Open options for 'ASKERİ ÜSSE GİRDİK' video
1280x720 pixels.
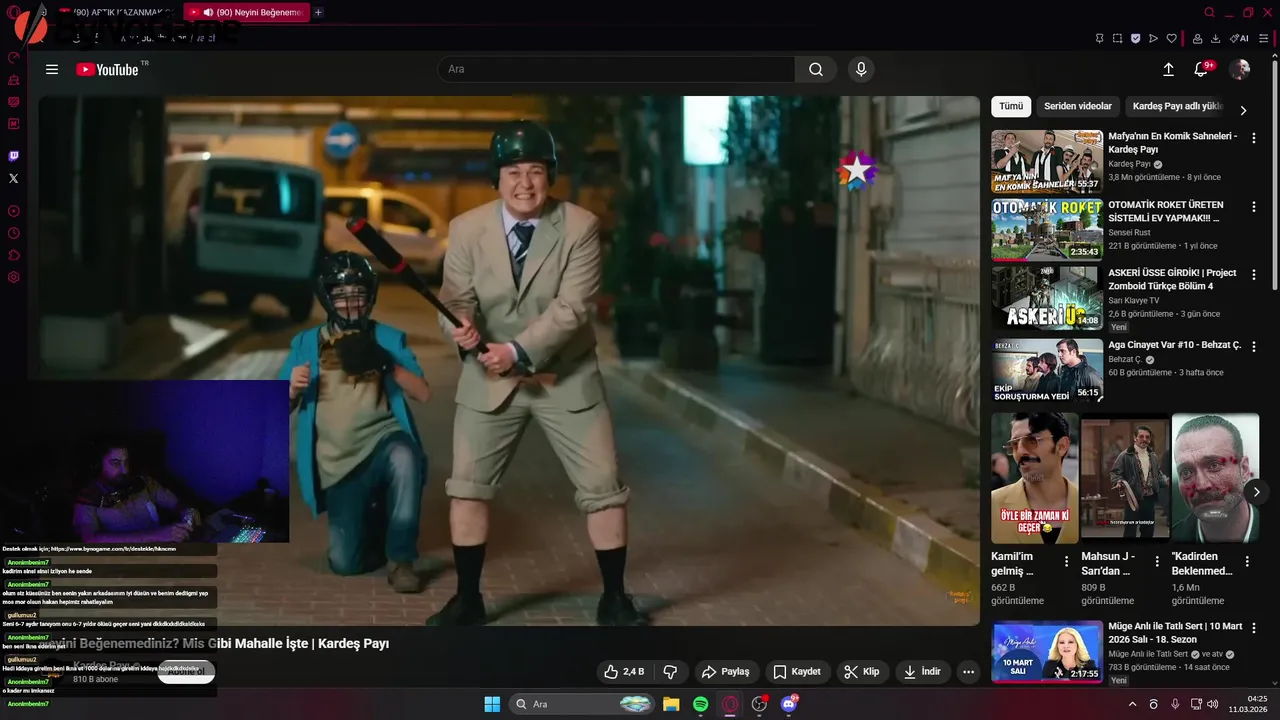tap(1254, 274)
